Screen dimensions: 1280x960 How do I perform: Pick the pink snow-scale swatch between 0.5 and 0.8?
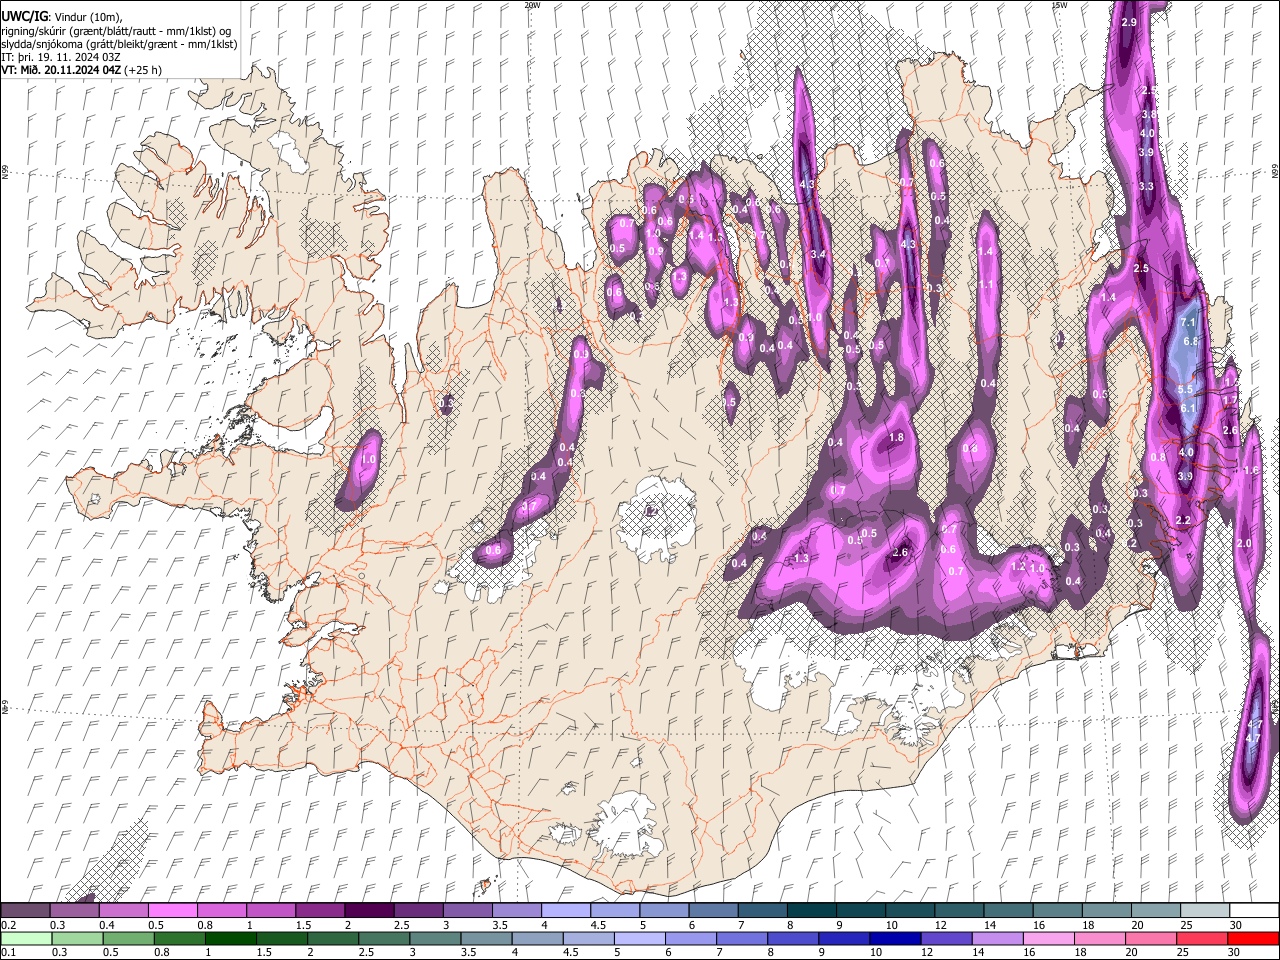[x=172, y=911]
